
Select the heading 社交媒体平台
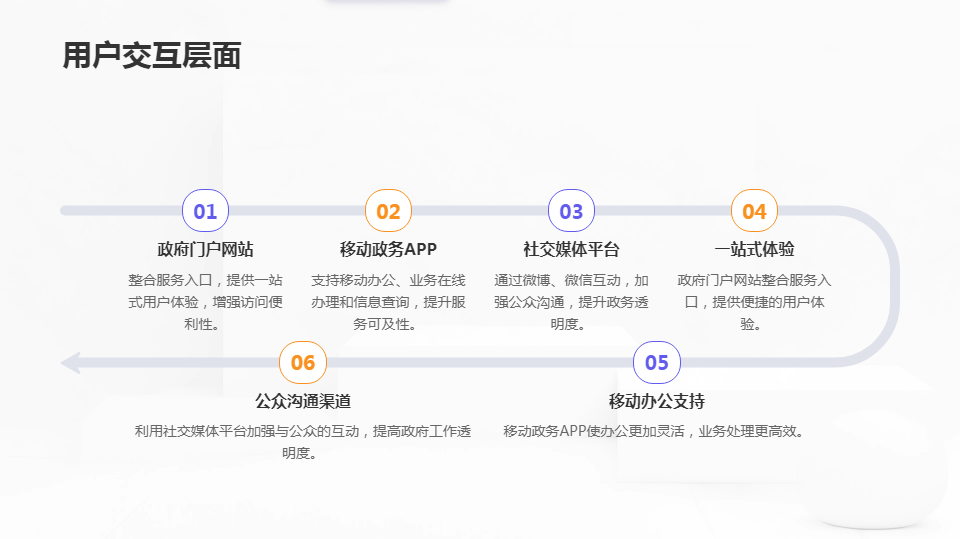(x=571, y=249)
